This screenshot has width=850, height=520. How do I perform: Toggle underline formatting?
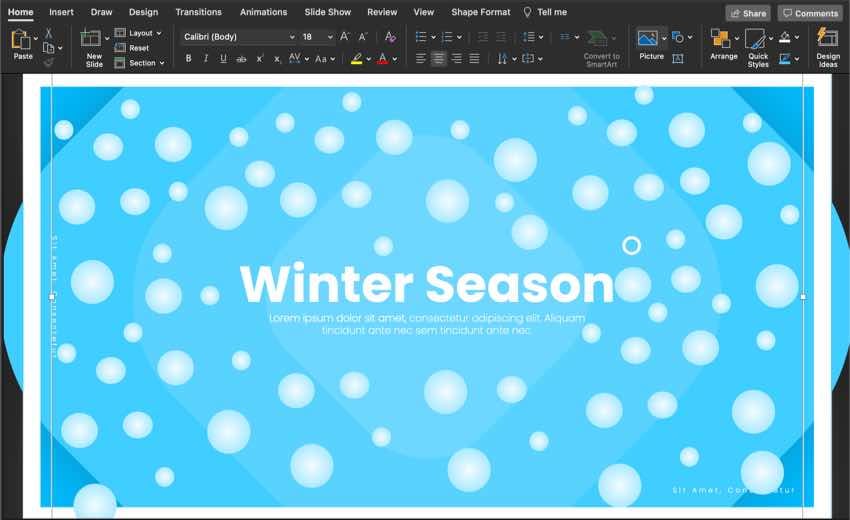pos(224,59)
